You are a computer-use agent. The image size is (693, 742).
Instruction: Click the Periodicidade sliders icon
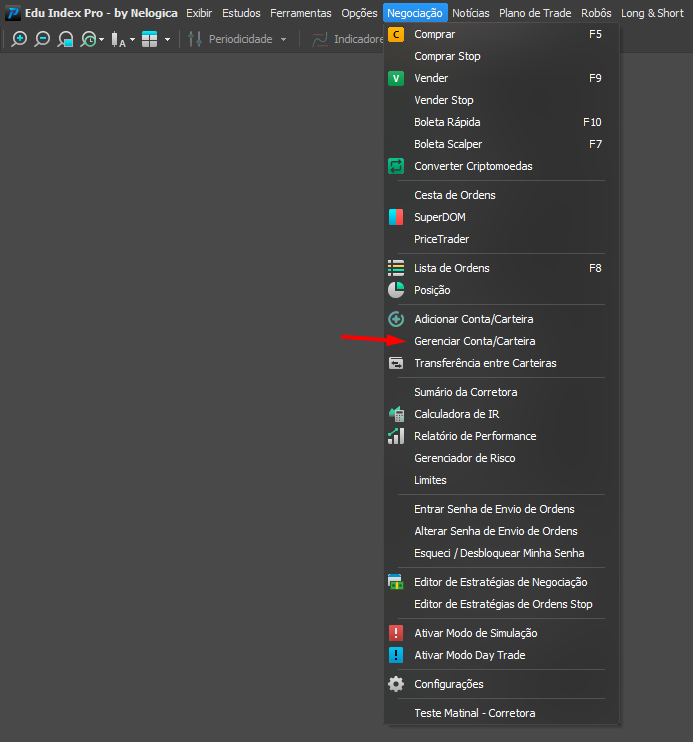(x=195, y=39)
